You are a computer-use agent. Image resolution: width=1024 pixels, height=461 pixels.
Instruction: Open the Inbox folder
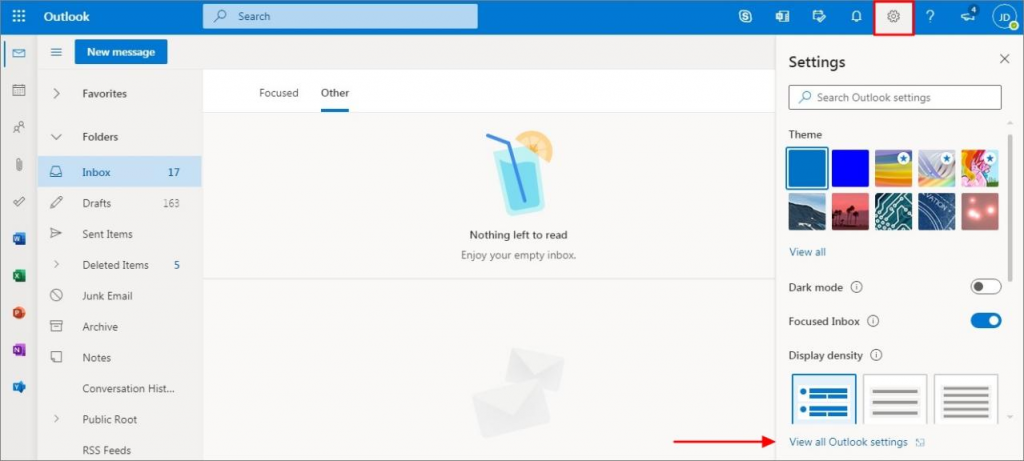point(120,172)
